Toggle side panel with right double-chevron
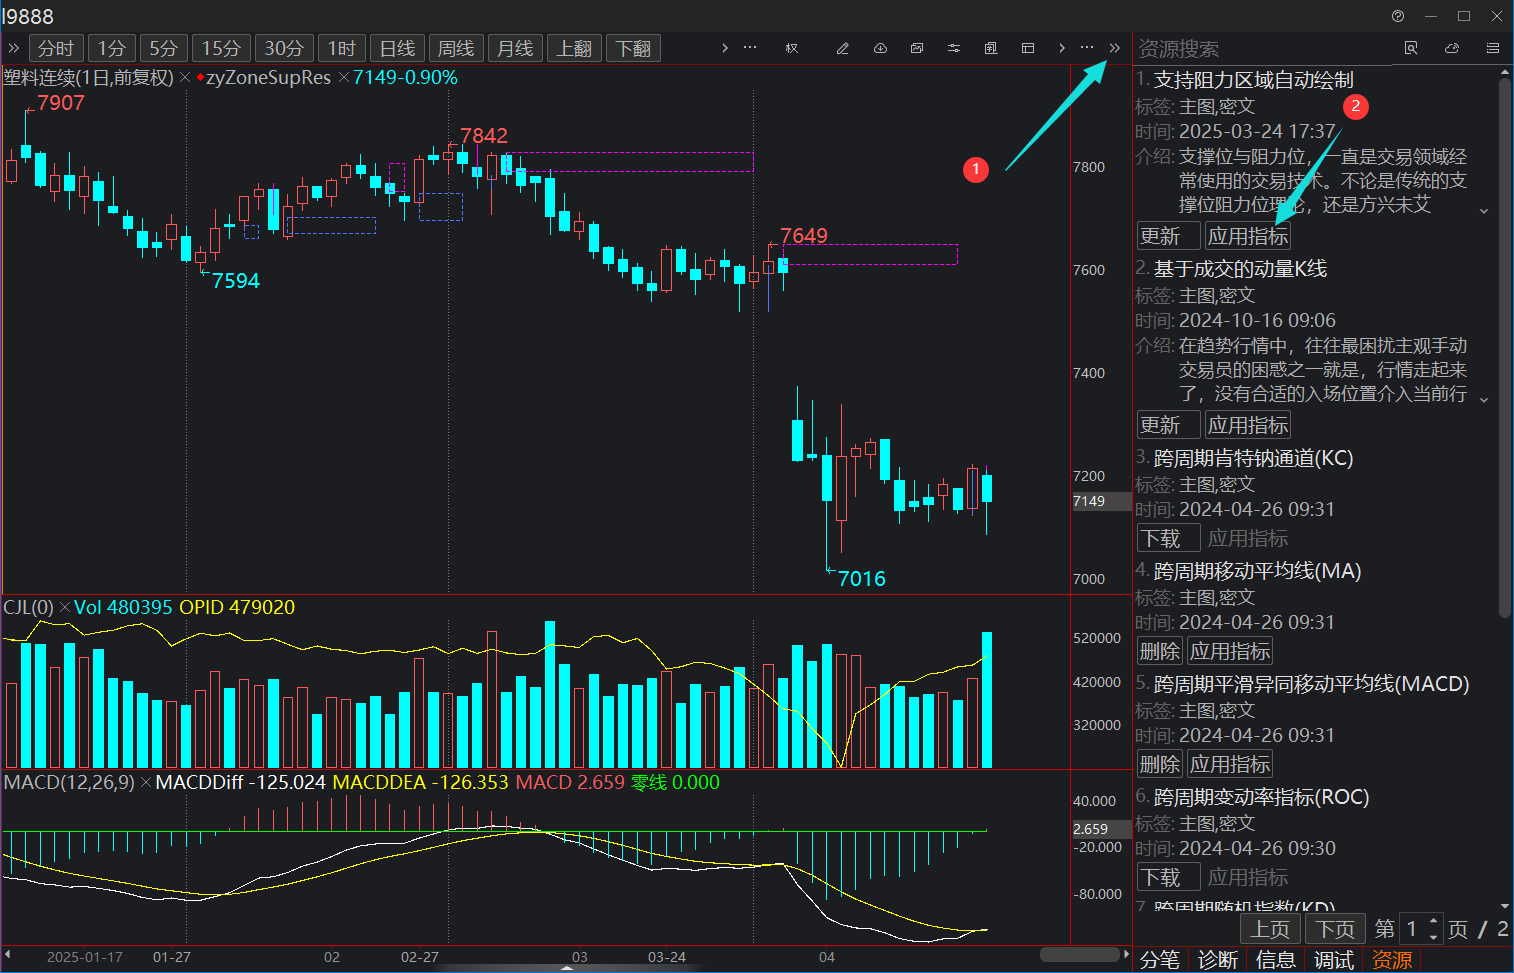This screenshot has width=1514, height=973. pos(1114,48)
